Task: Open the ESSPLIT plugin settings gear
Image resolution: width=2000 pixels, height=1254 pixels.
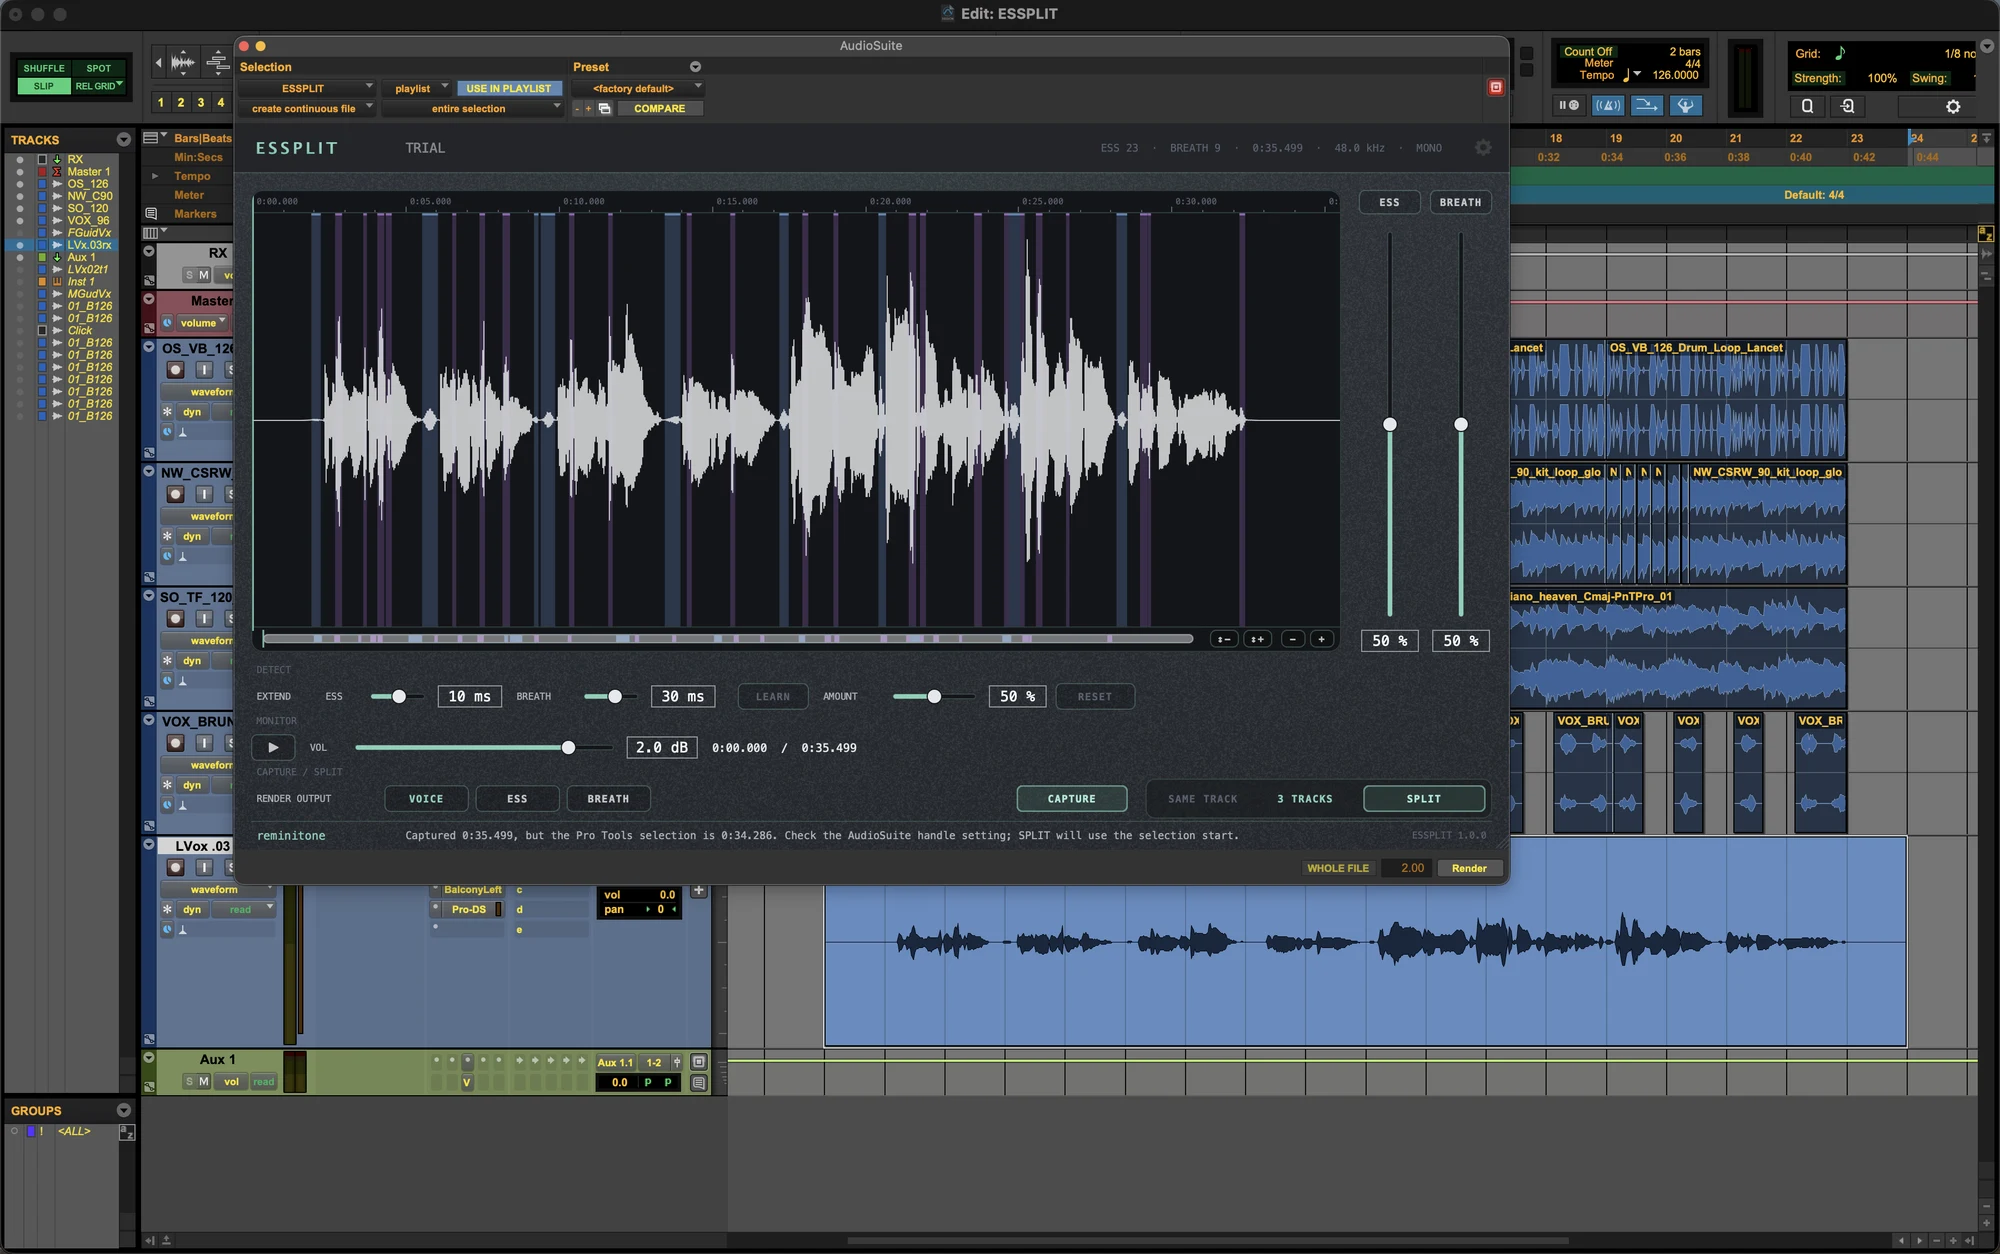Action: pyautogui.click(x=1483, y=148)
